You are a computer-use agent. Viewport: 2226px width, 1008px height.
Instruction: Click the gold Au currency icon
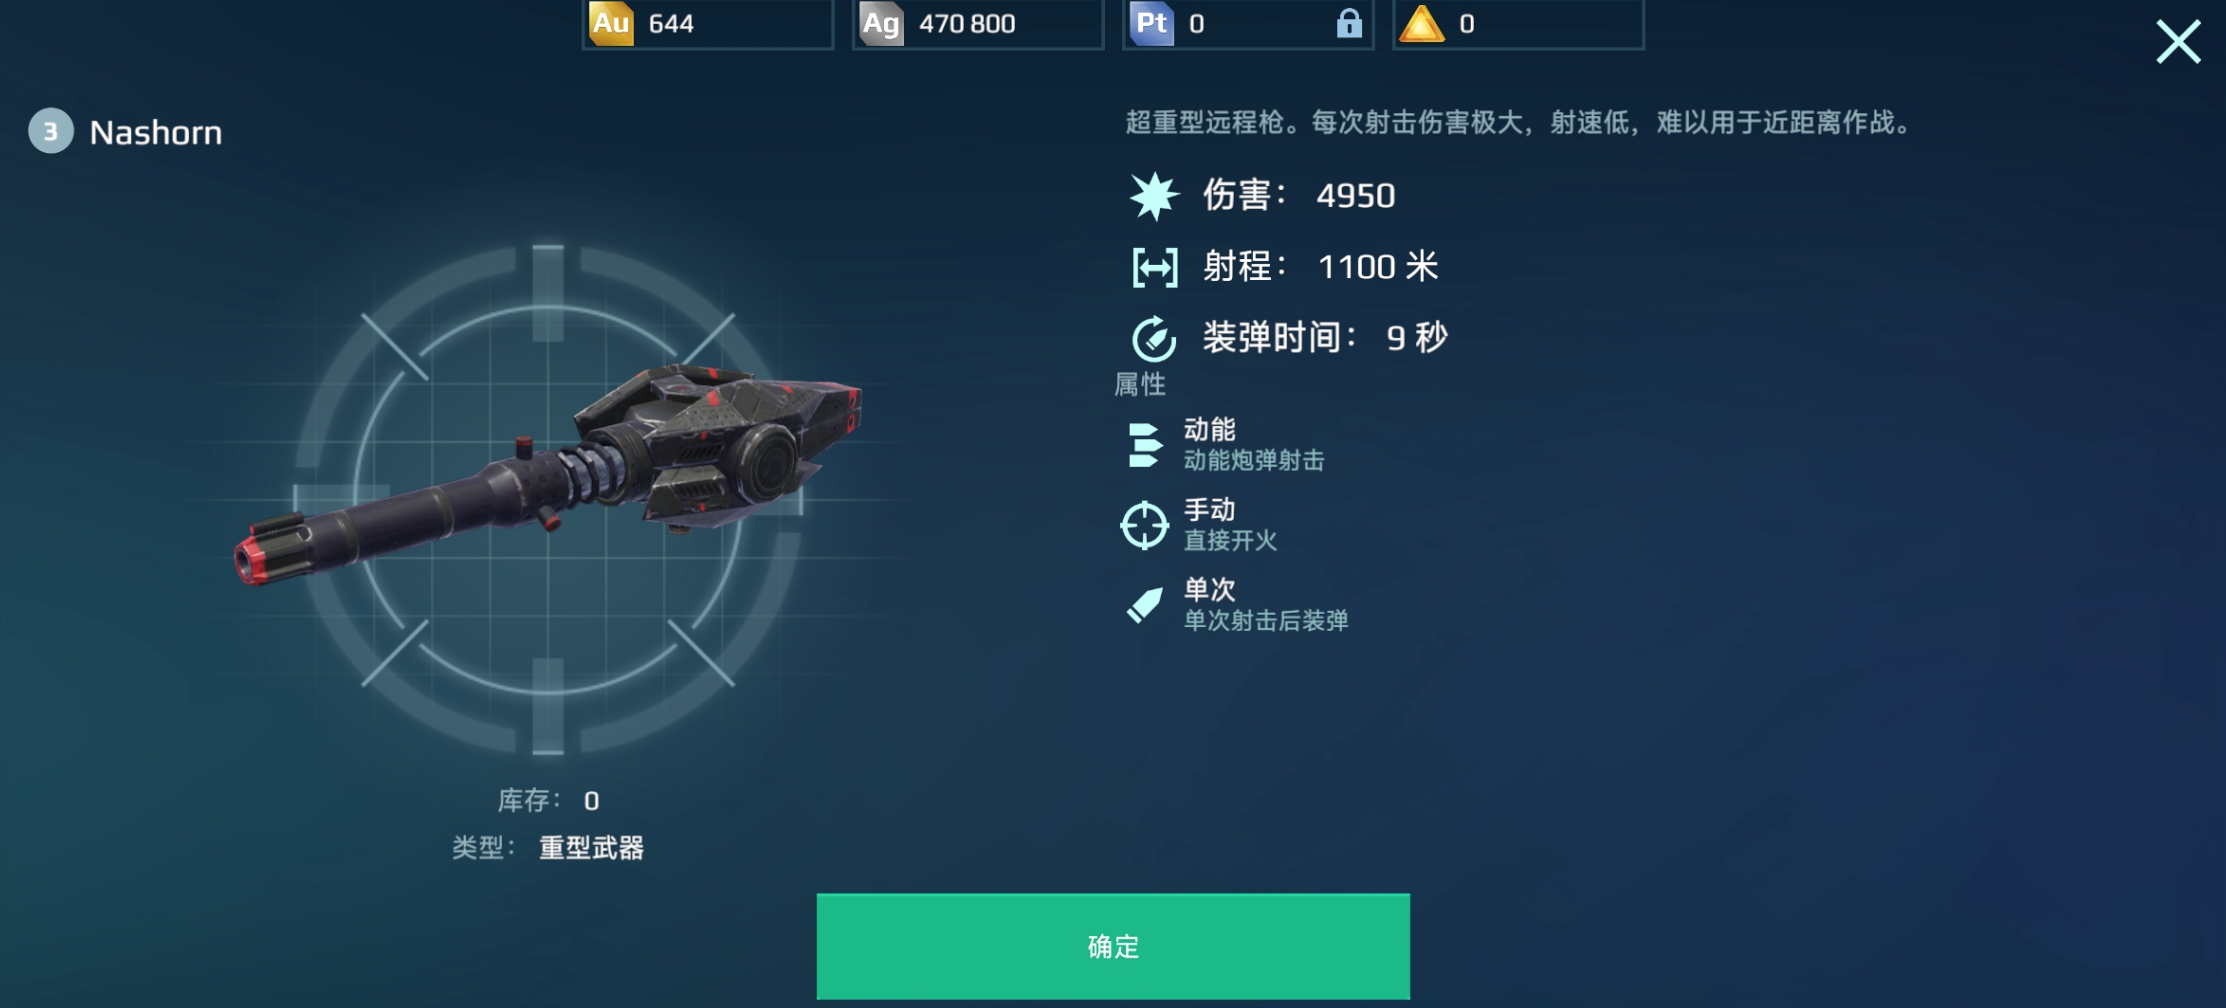tap(611, 22)
